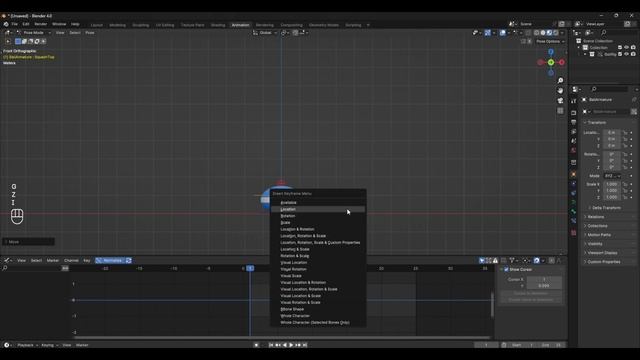
Task: Expand the Motion Paths panel
Action: pos(599,235)
